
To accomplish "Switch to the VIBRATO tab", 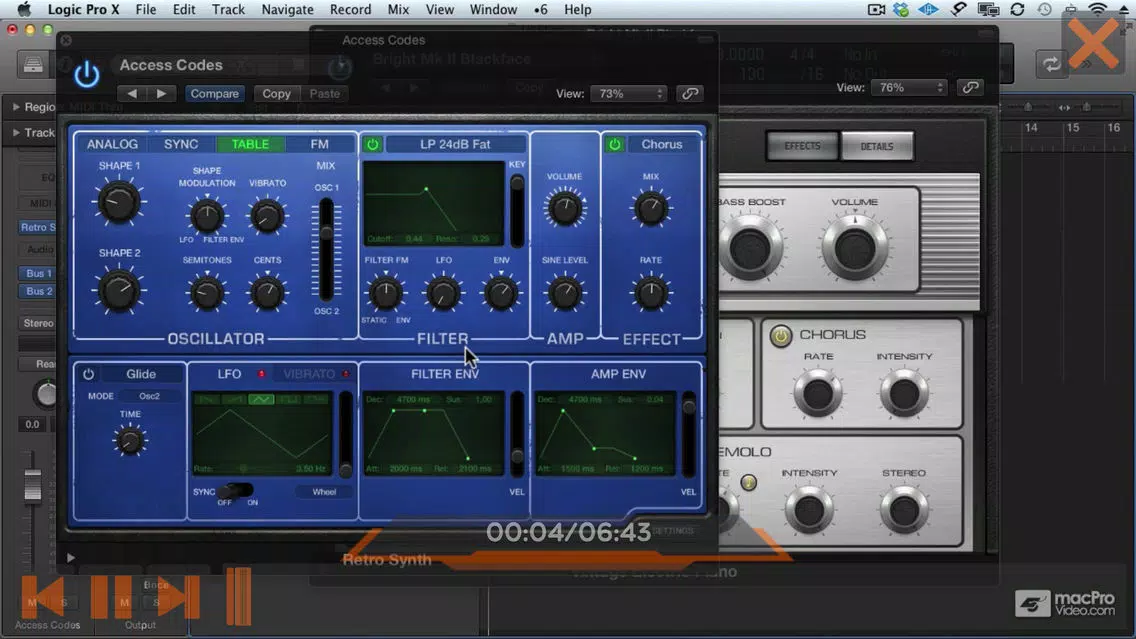I will point(309,374).
